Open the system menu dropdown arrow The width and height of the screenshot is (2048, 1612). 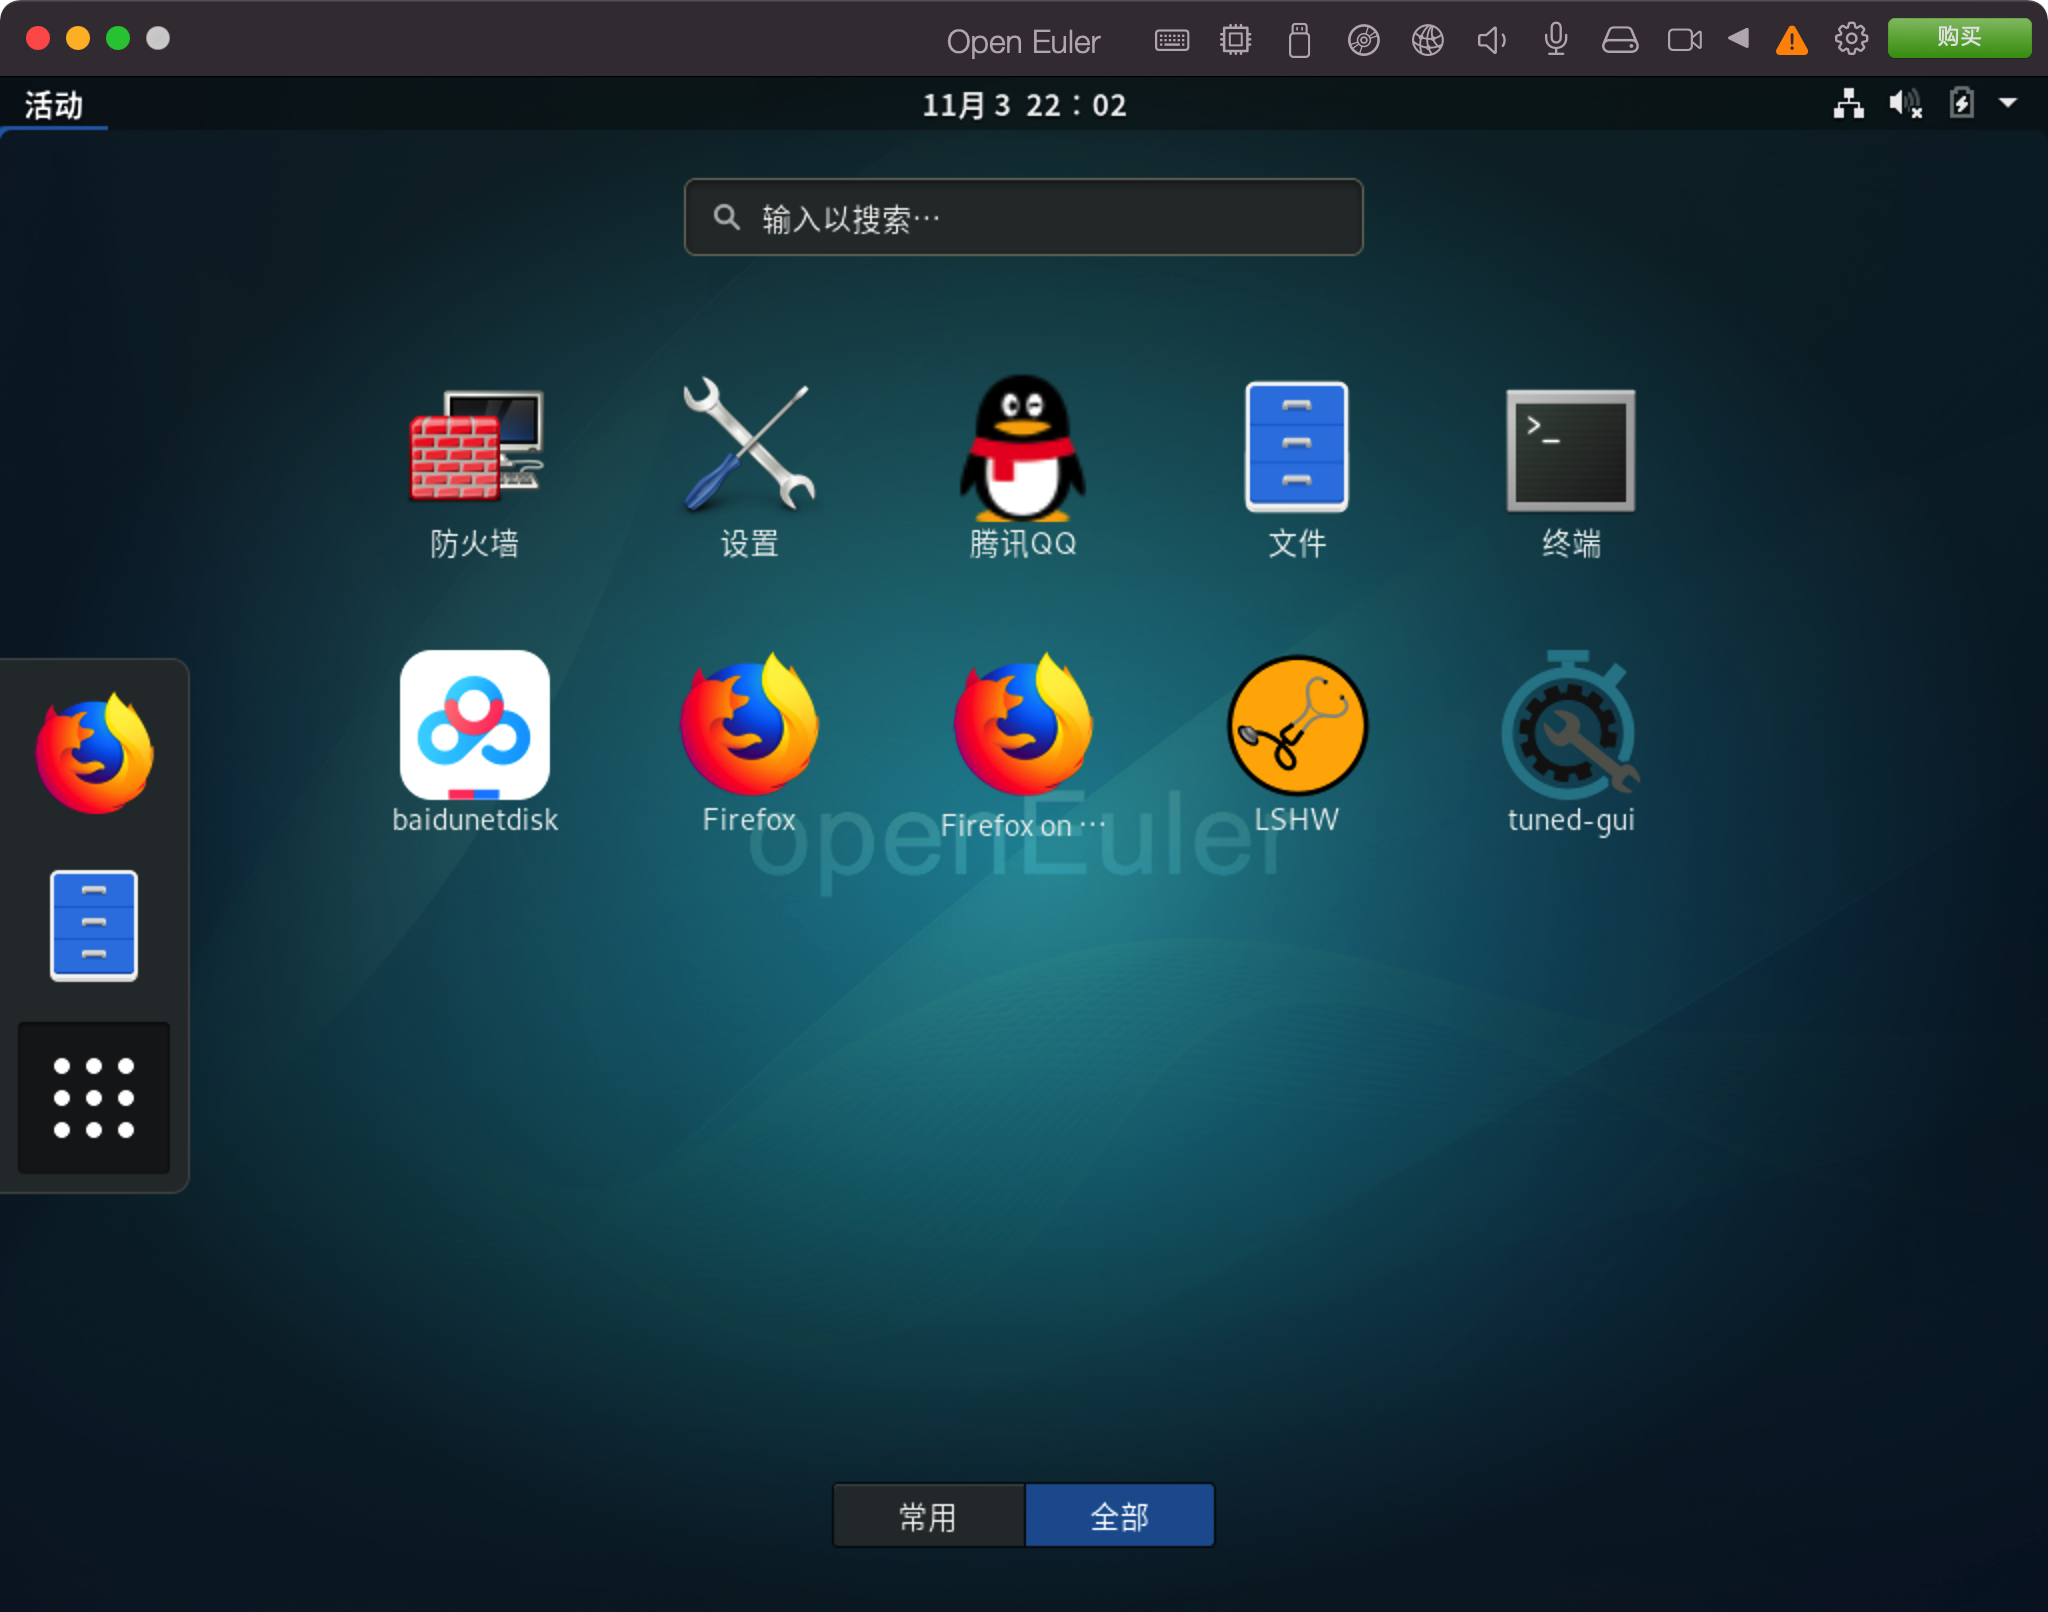(x=2007, y=103)
